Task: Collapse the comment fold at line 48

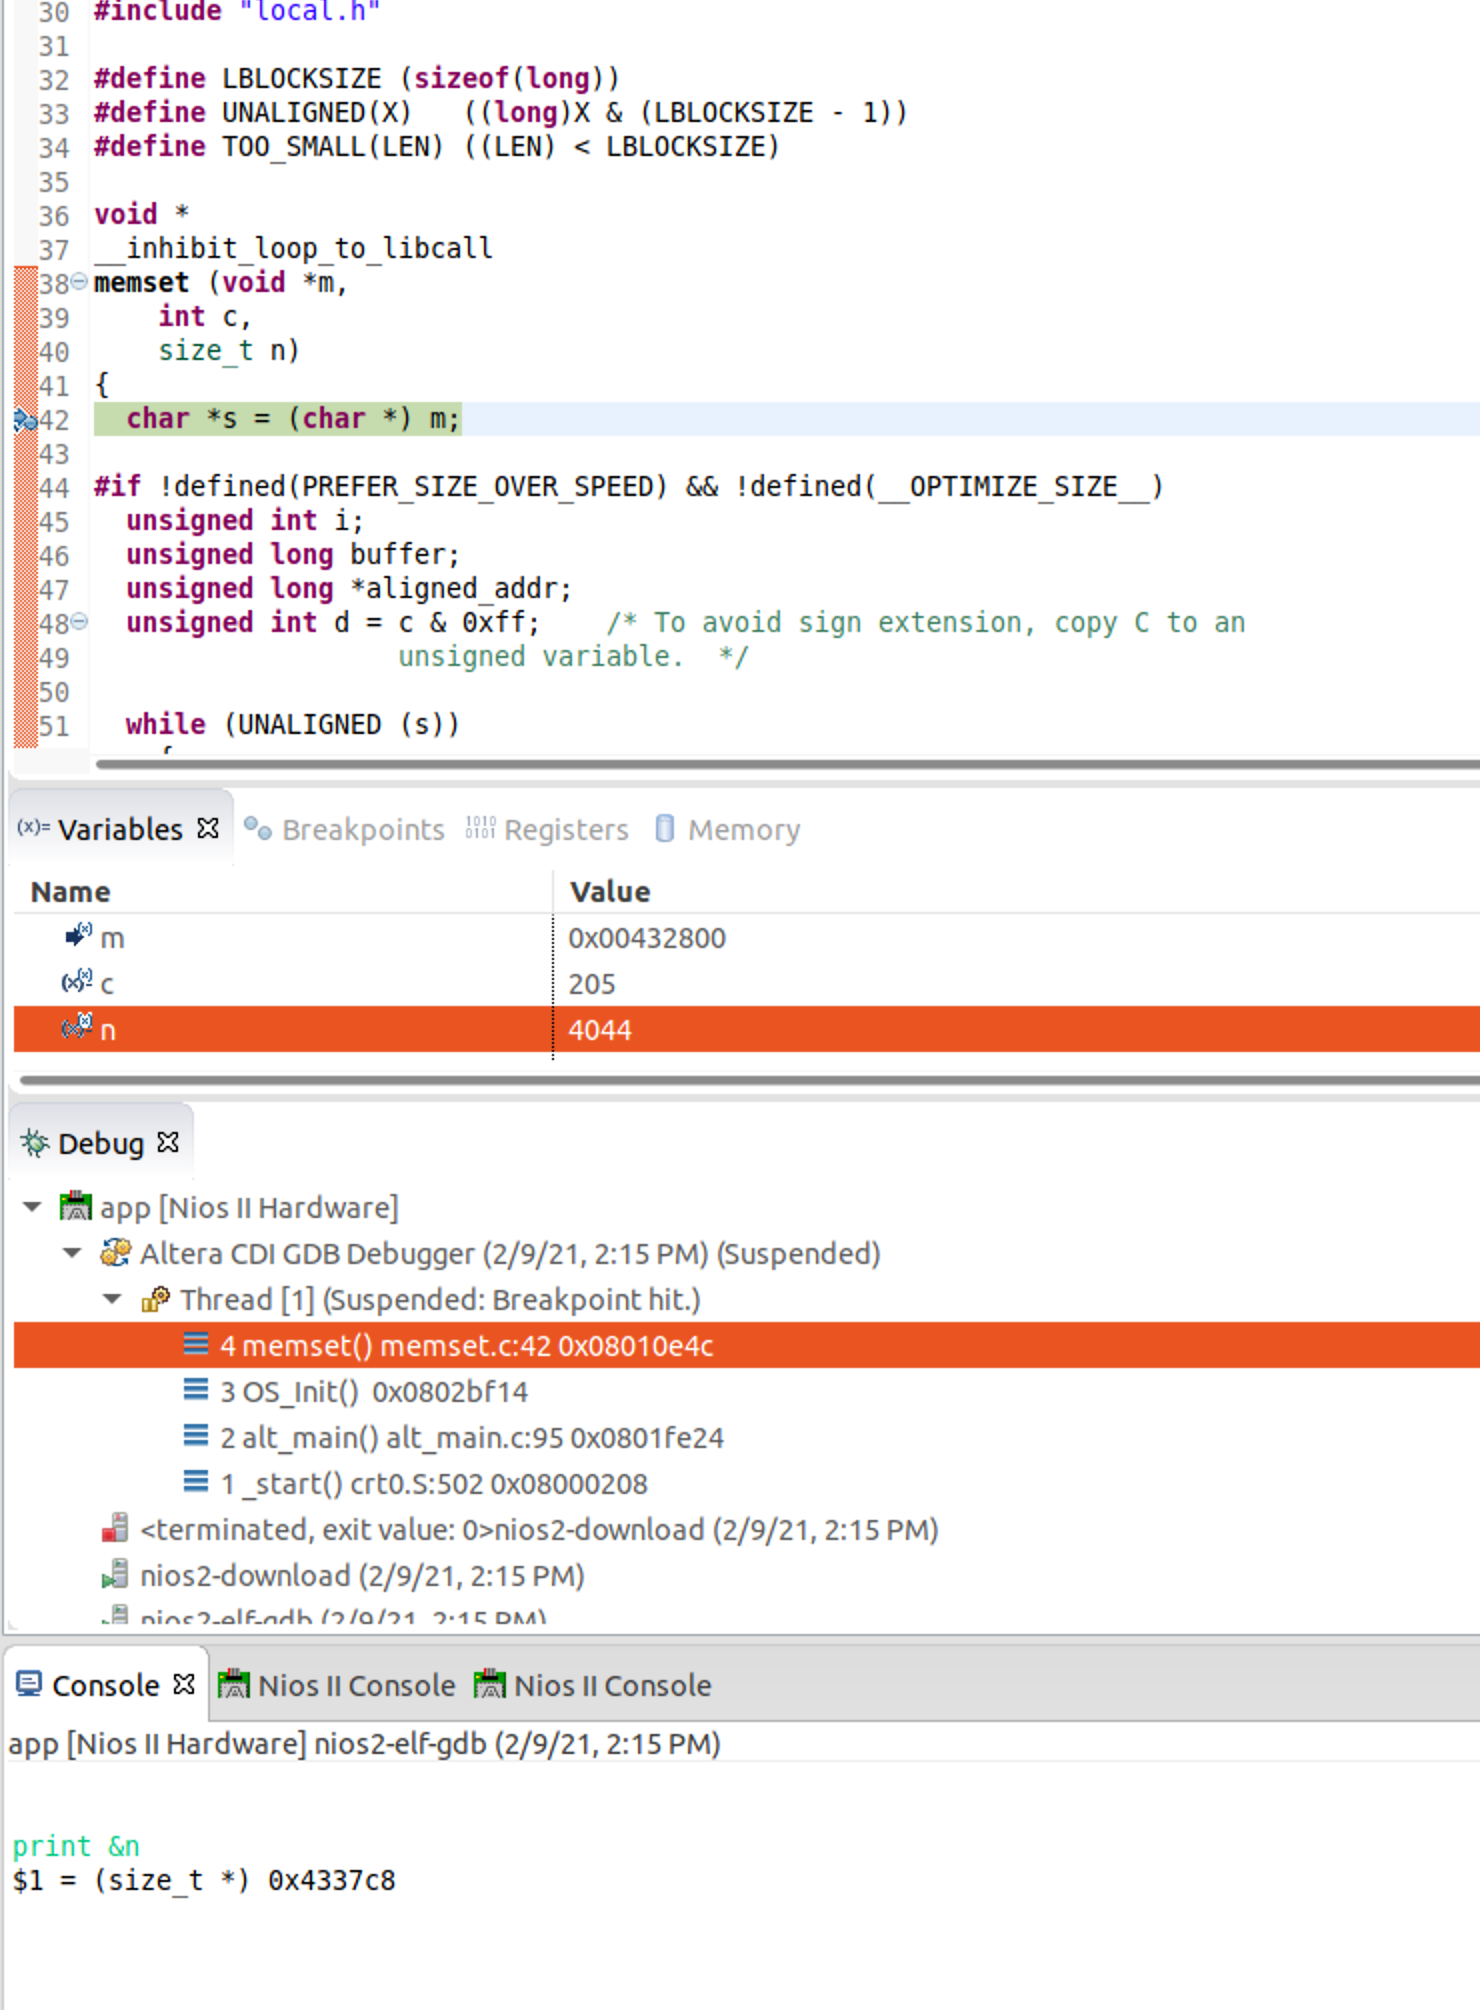Action: click(79, 622)
